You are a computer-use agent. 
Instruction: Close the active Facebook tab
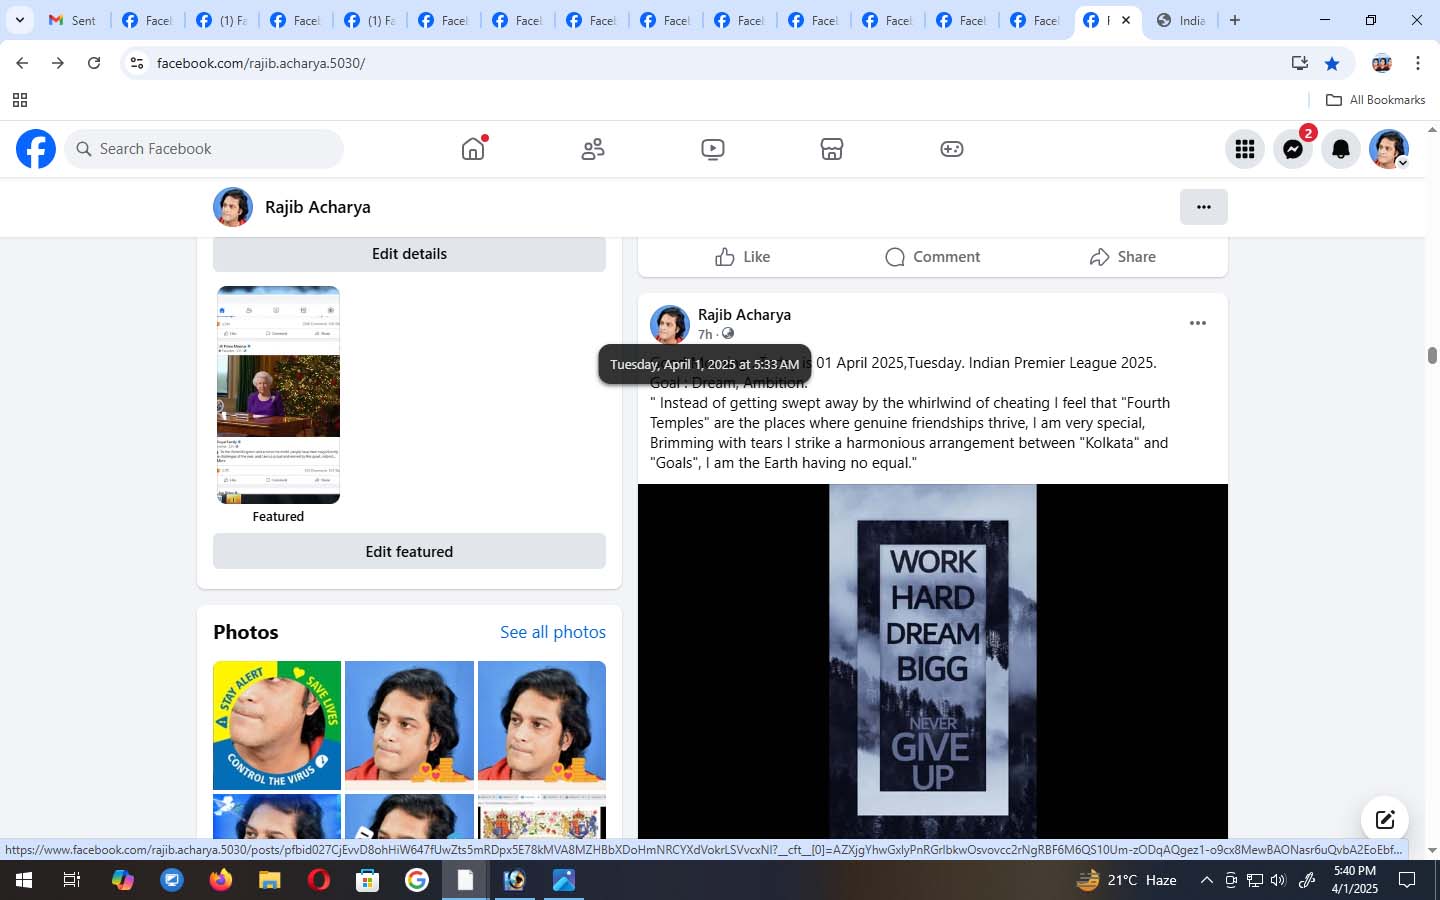[1126, 20]
